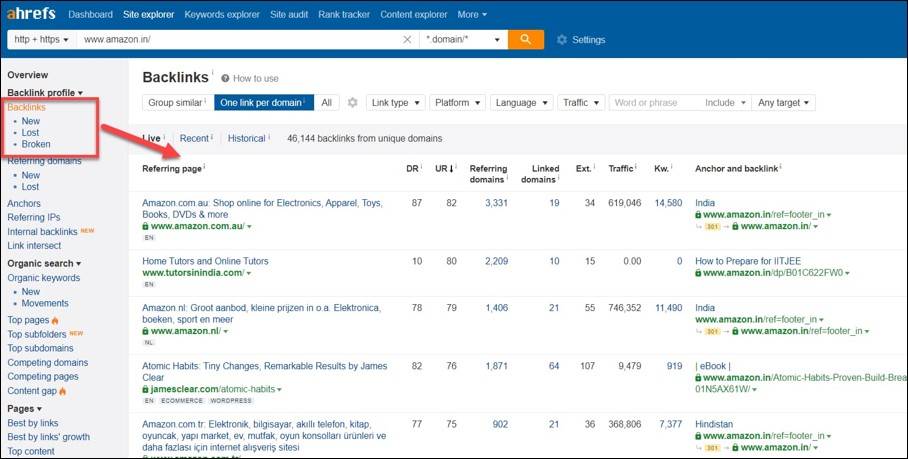This screenshot has width=908, height=459.
Task: Open Organic keywords in the sidebar
Action: pyautogui.click(x=43, y=278)
